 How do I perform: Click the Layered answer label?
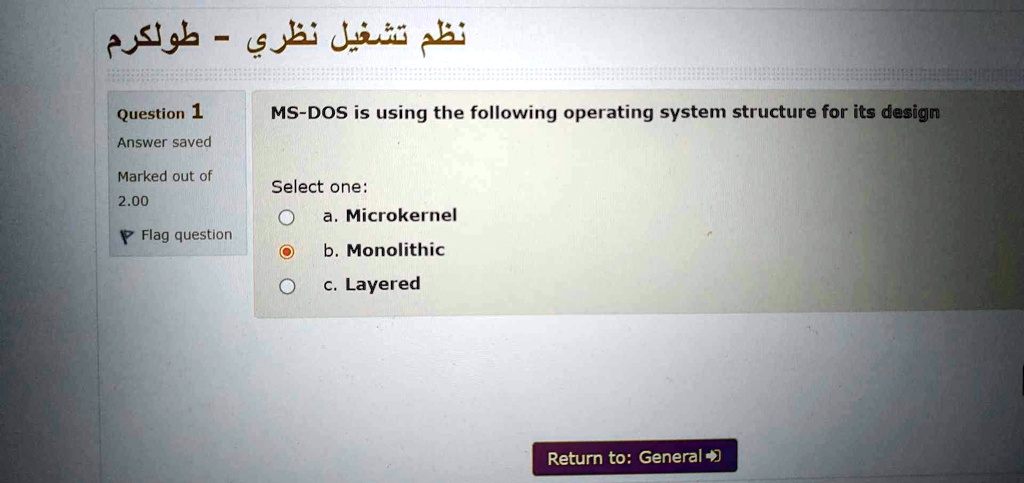coord(383,285)
